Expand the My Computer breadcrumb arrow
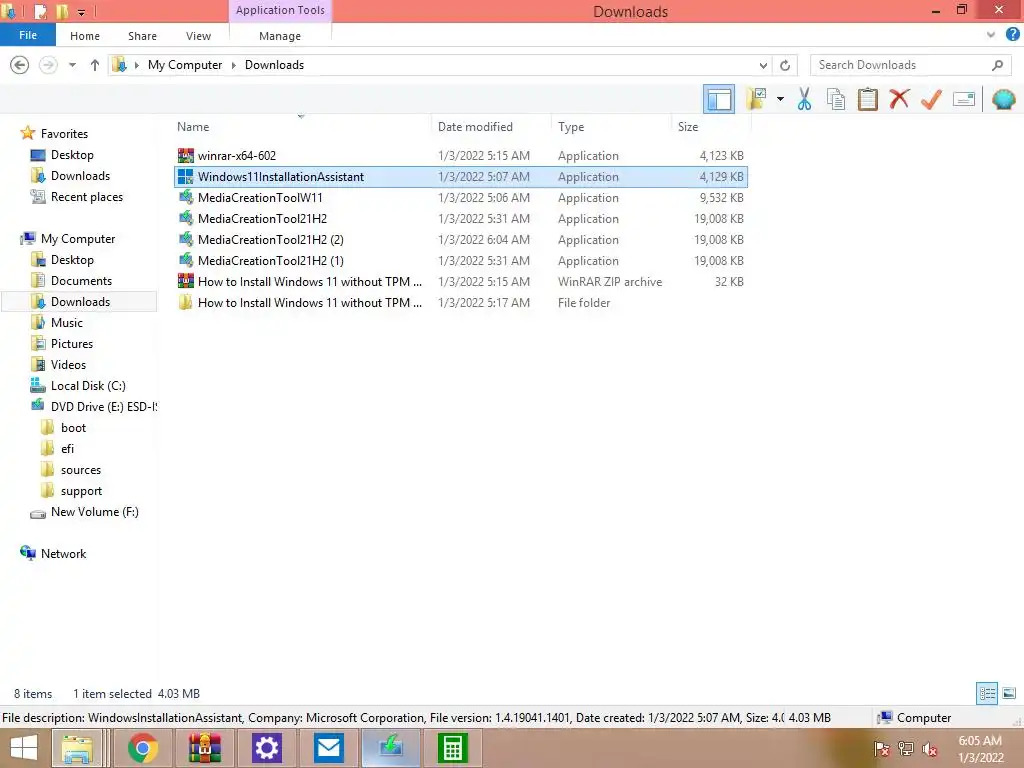Image resolution: width=1024 pixels, height=768 pixels. click(233, 65)
